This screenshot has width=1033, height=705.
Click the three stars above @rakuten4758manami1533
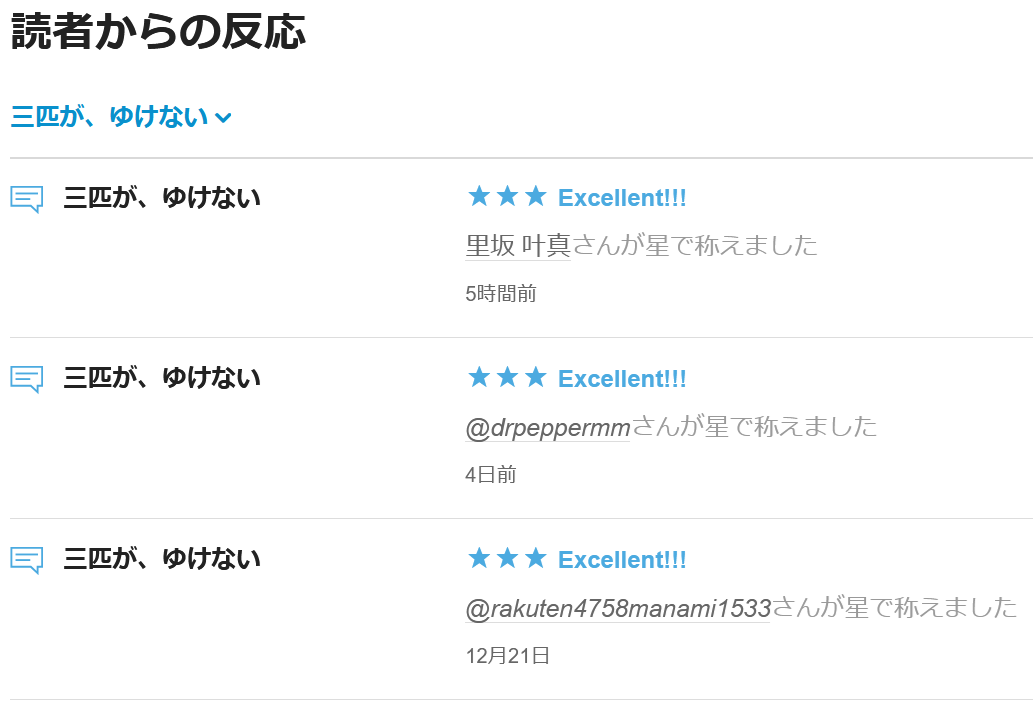(507, 559)
